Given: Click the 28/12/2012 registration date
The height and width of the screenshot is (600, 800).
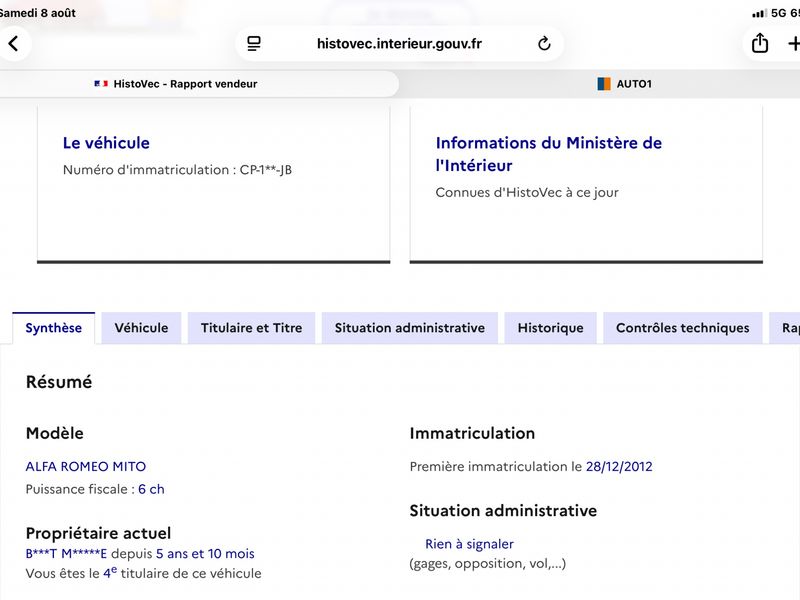Looking at the screenshot, I should pyautogui.click(x=619, y=466).
